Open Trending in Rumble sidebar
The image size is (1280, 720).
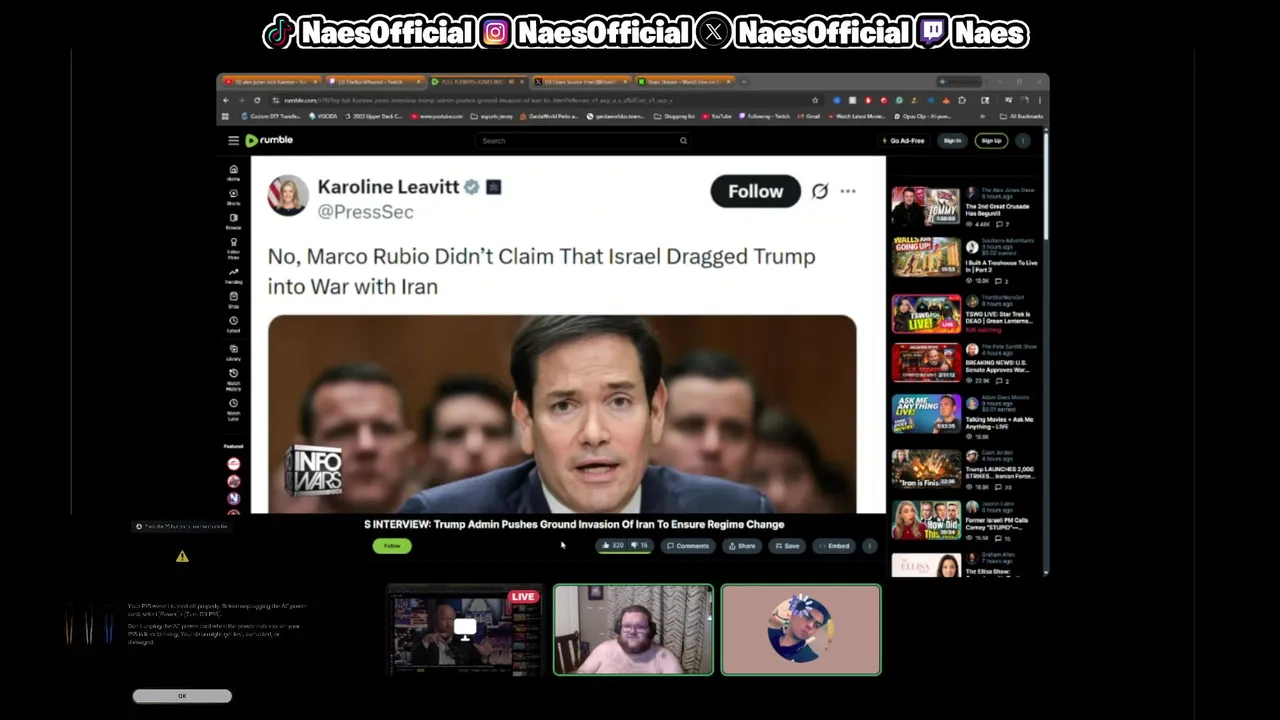coord(233,275)
